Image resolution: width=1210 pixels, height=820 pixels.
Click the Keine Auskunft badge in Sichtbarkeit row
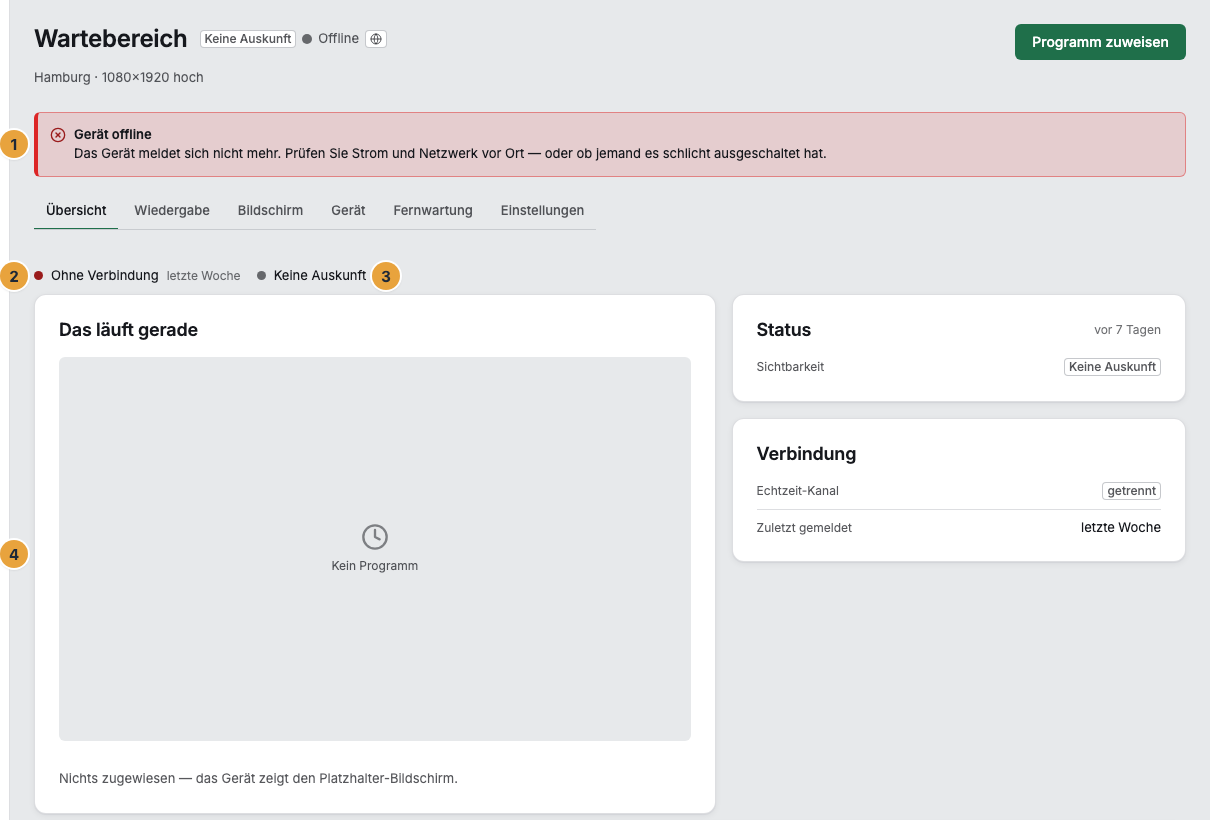[1112, 367]
